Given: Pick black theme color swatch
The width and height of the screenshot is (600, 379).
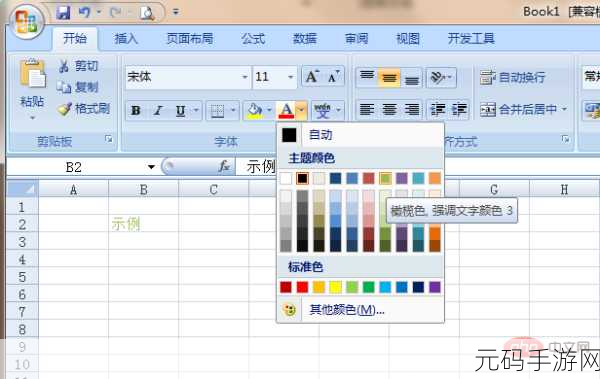Looking at the screenshot, I should pos(302,178).
